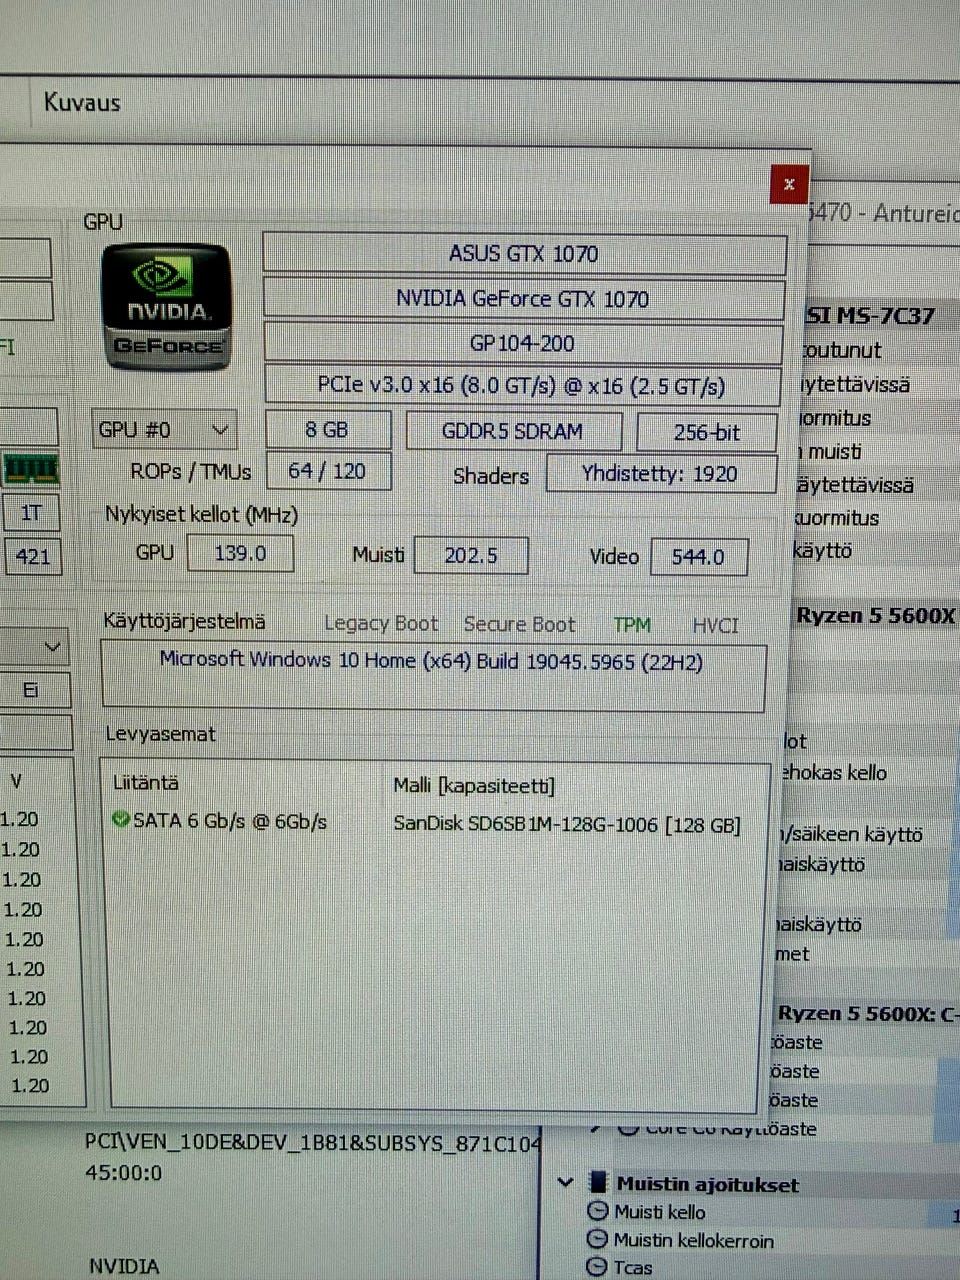Image resolution: width=960 pixels, height=1280 pixels.
Task: Open the left-side dropdown beside Käyttöjärjestelmä
Action: [36, 648]
